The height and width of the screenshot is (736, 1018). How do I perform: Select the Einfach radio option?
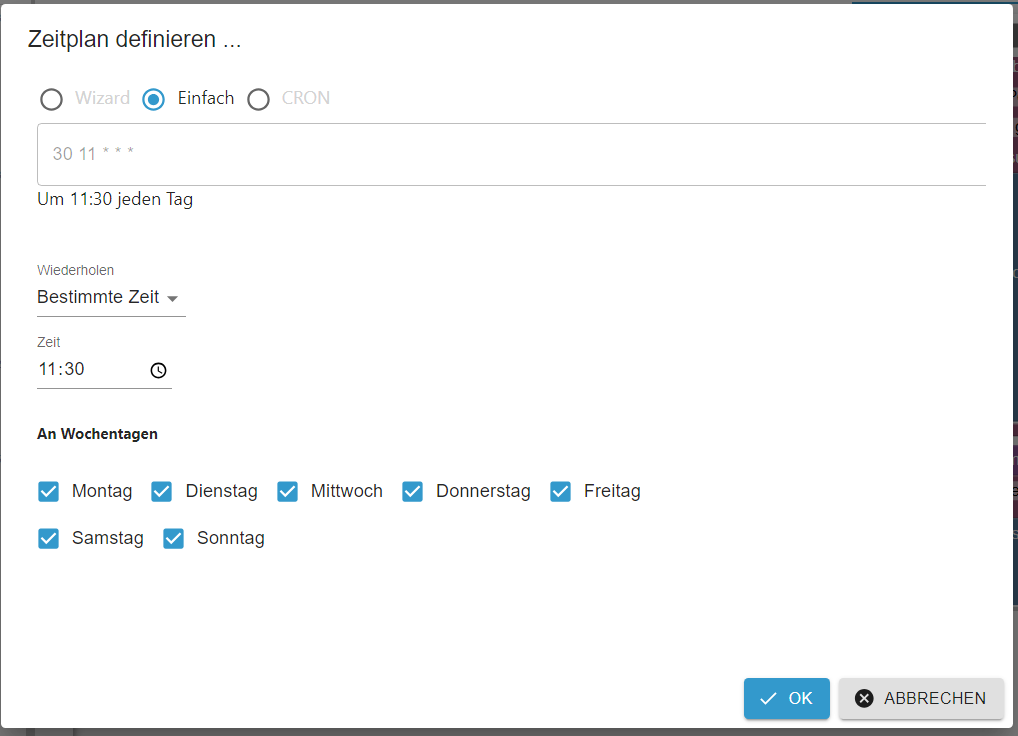154,99
